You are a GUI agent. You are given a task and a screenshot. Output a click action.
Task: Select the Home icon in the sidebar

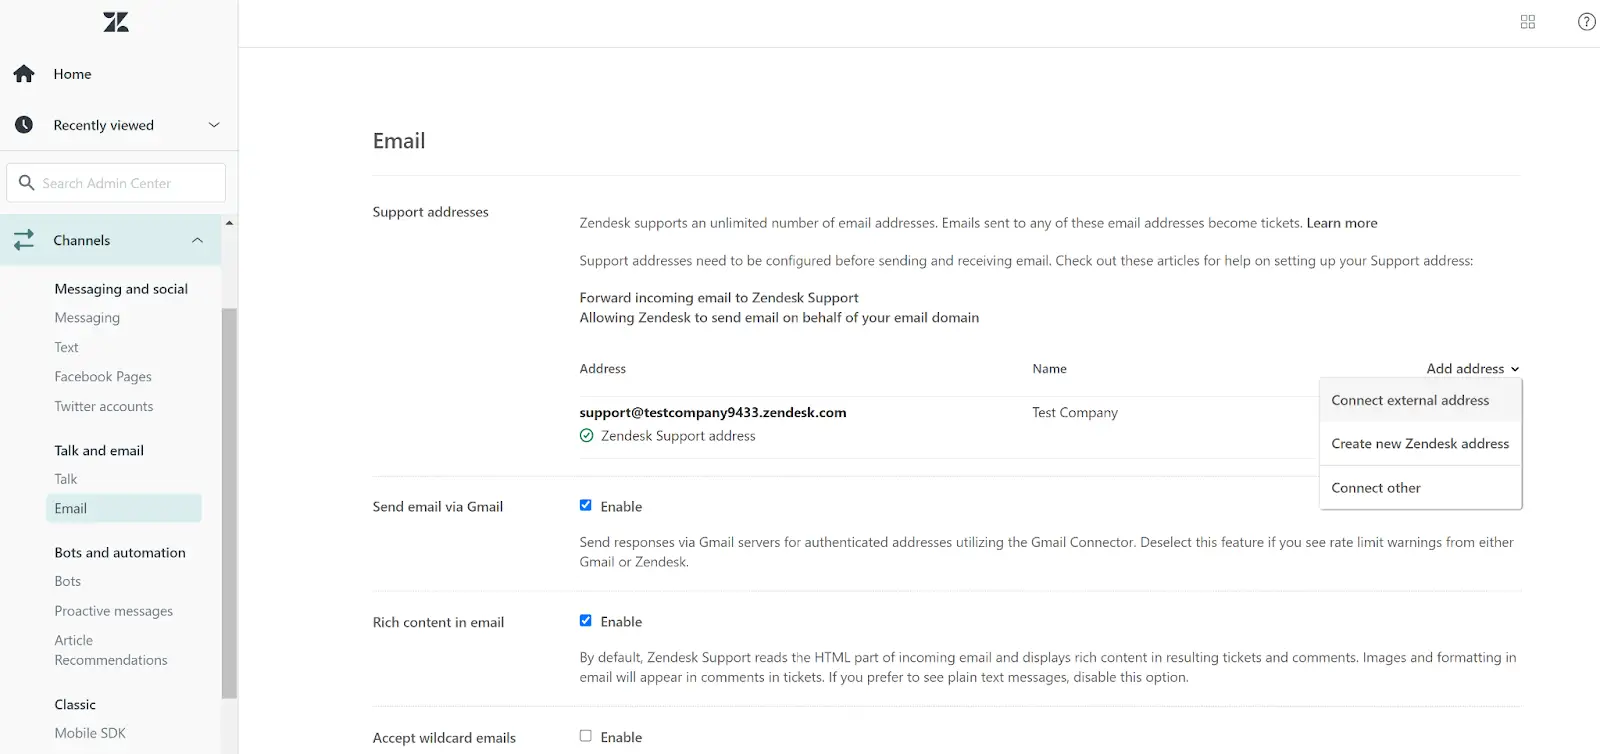pyautogui.click(x=23, y=73)
